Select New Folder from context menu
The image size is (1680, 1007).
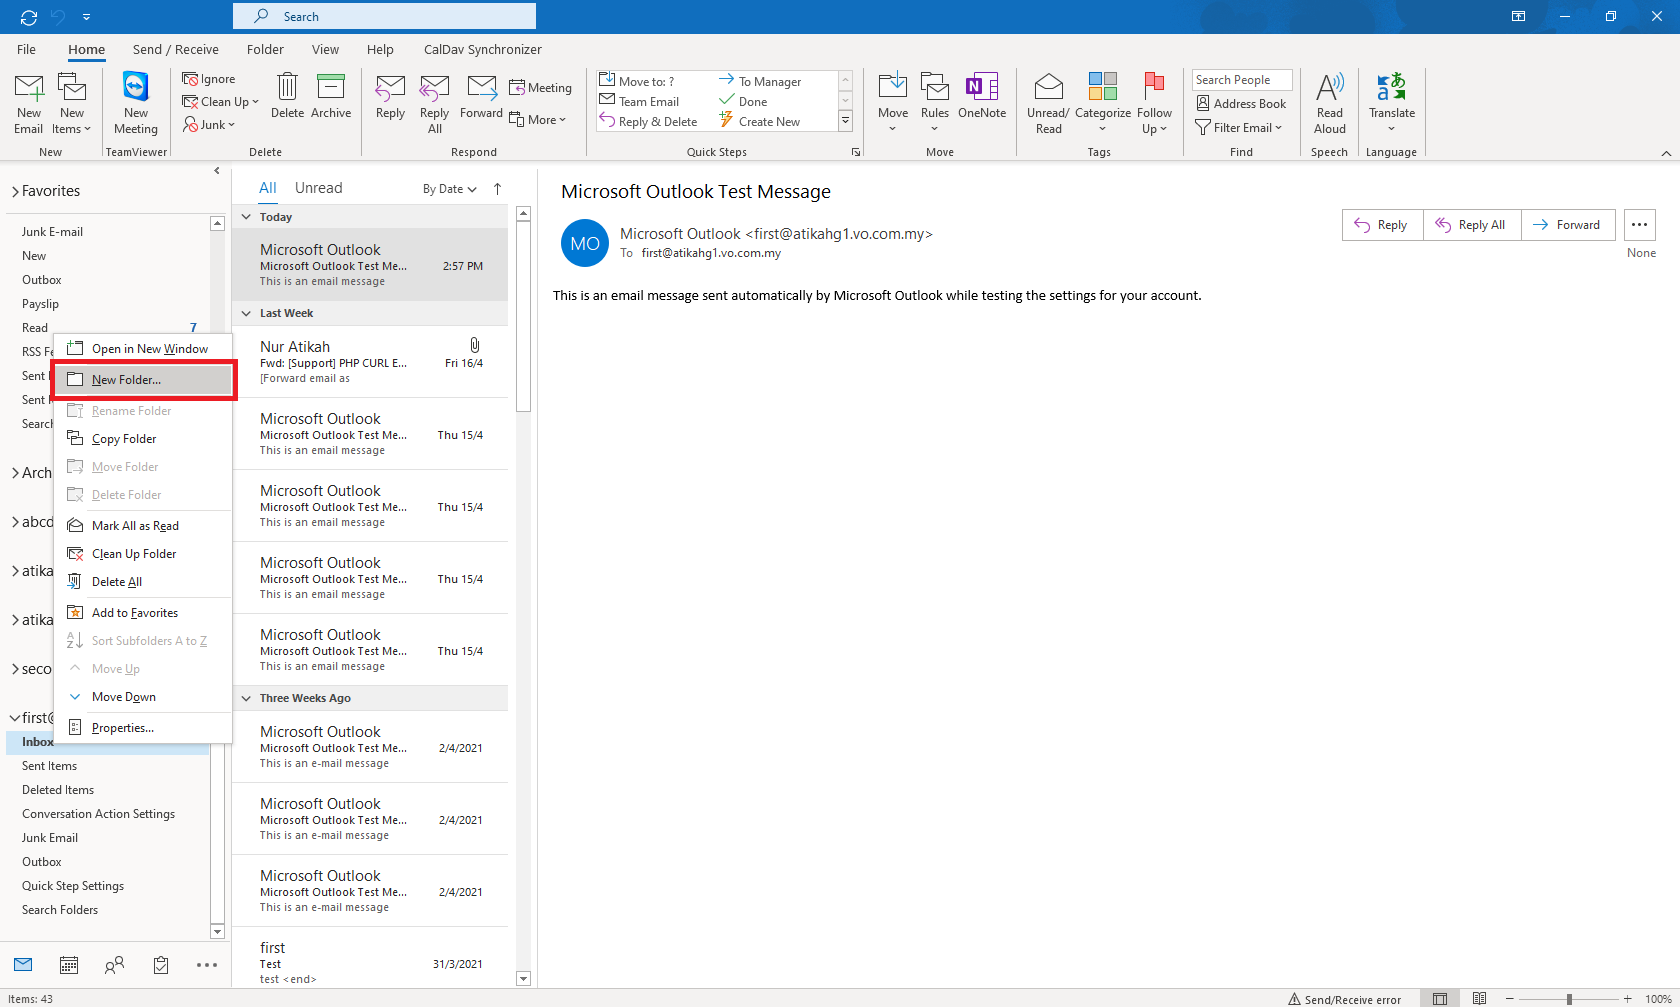(126, 380)
